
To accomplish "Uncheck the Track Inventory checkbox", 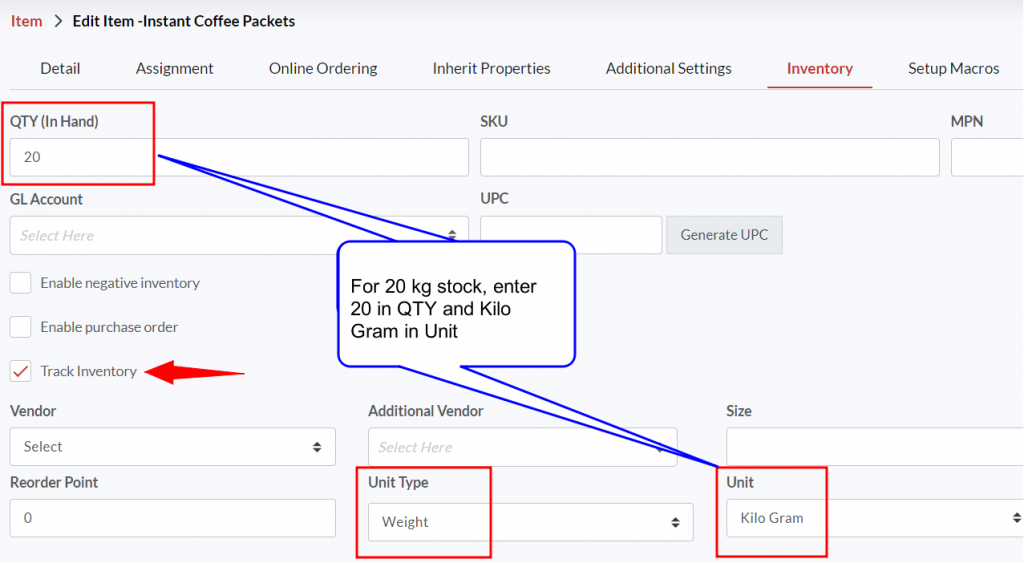I will click(x=20, y=371).
